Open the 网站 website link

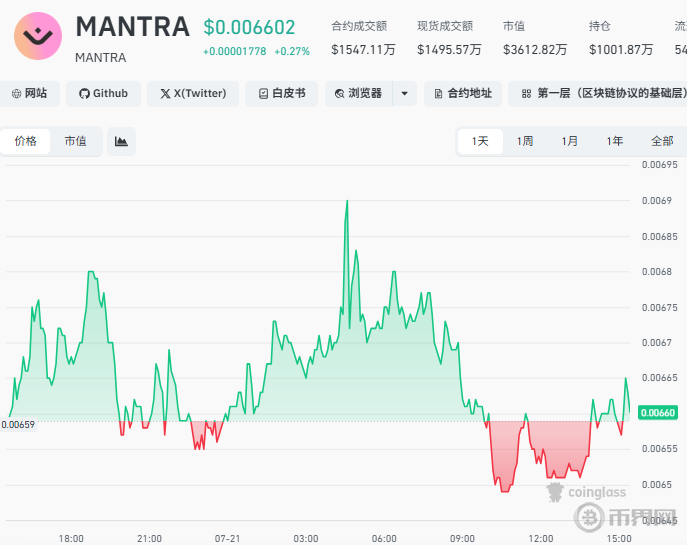click(29, 93)
